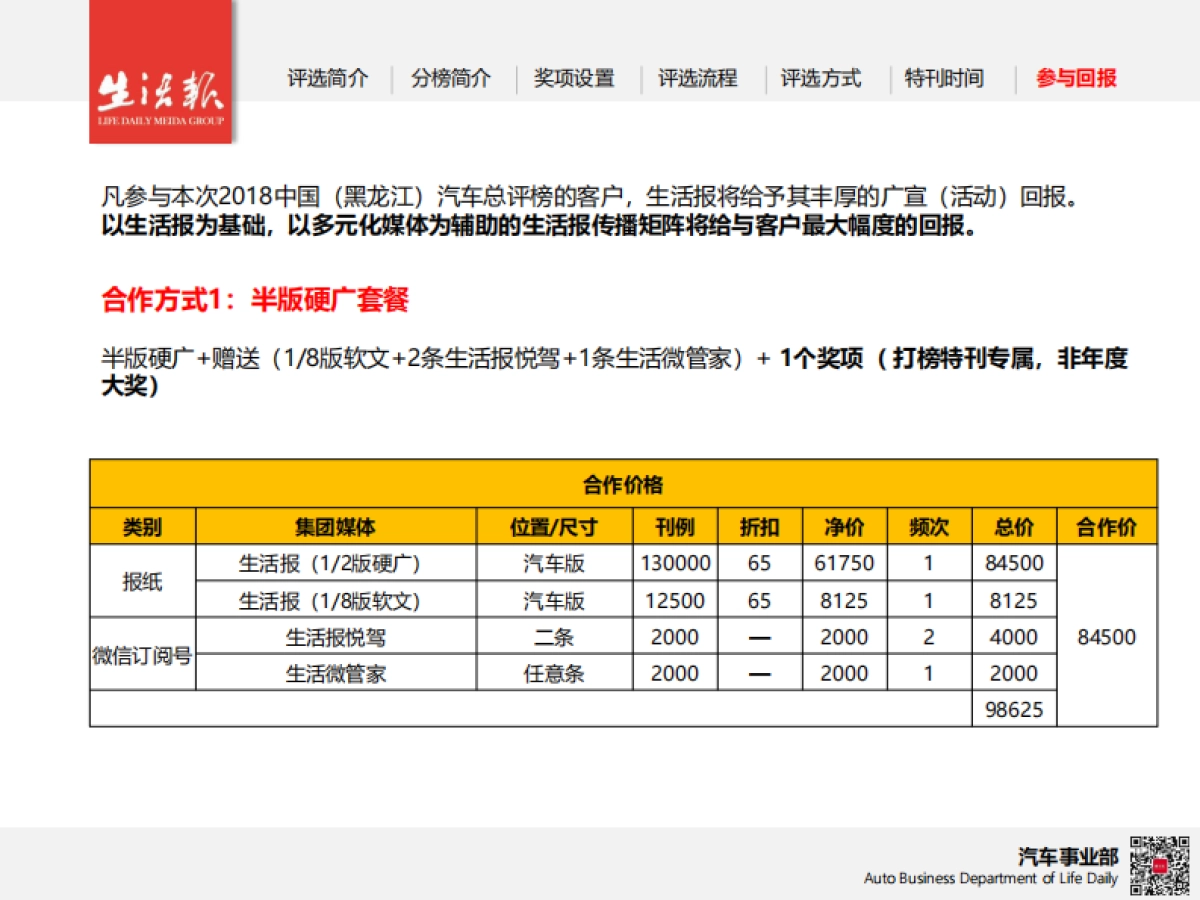Click the 98625 total value cell
This screenshot has height=900, width=1200.
[x=1014, y=710]
